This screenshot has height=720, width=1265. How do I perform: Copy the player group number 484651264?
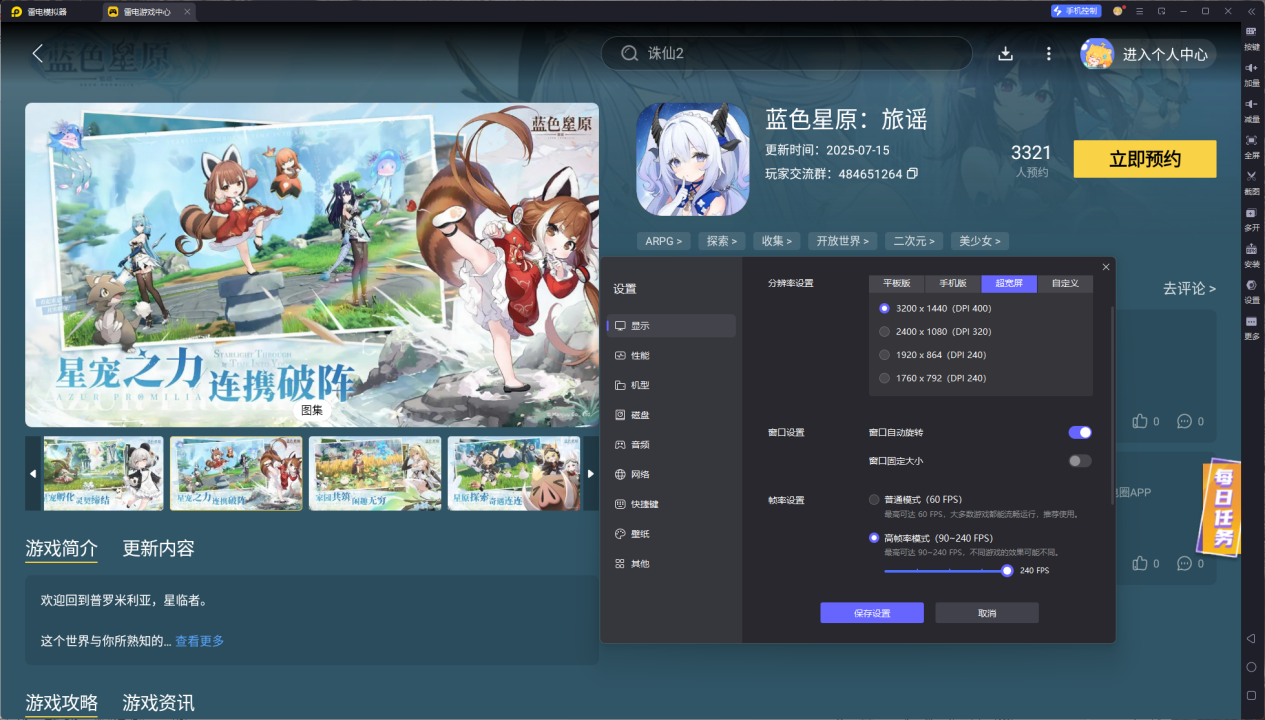912,174
